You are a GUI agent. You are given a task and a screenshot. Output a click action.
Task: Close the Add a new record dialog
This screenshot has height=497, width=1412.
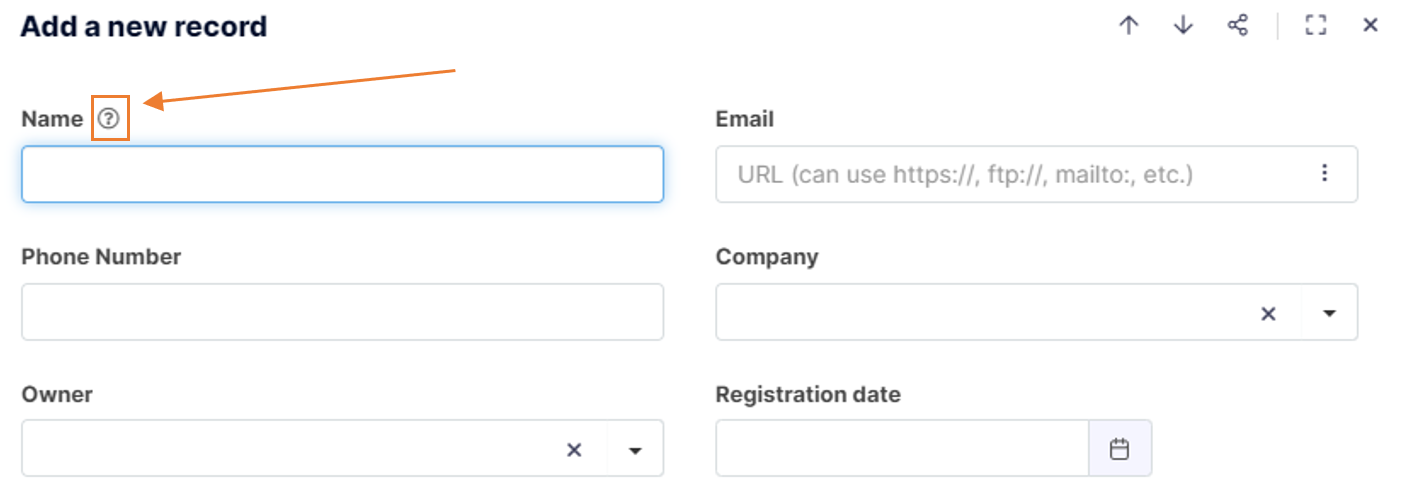pyautogui.click(x=1371, y=26)
